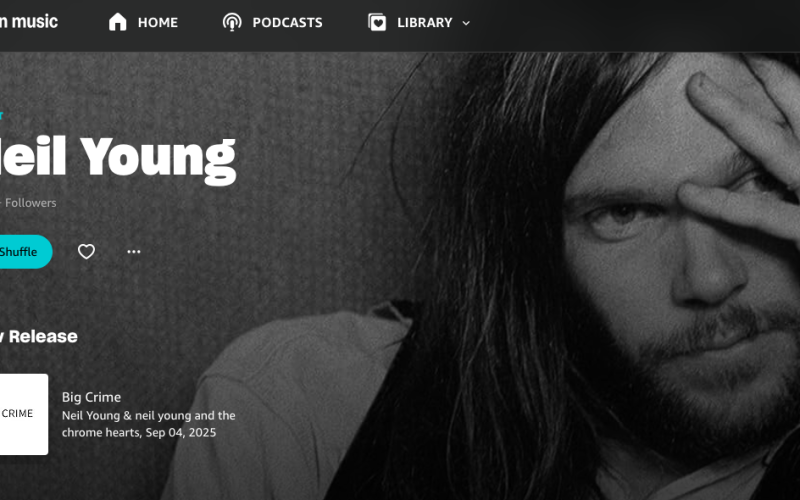
Task: Click the Podcasts broadcast icon
Action: point(232,22)
